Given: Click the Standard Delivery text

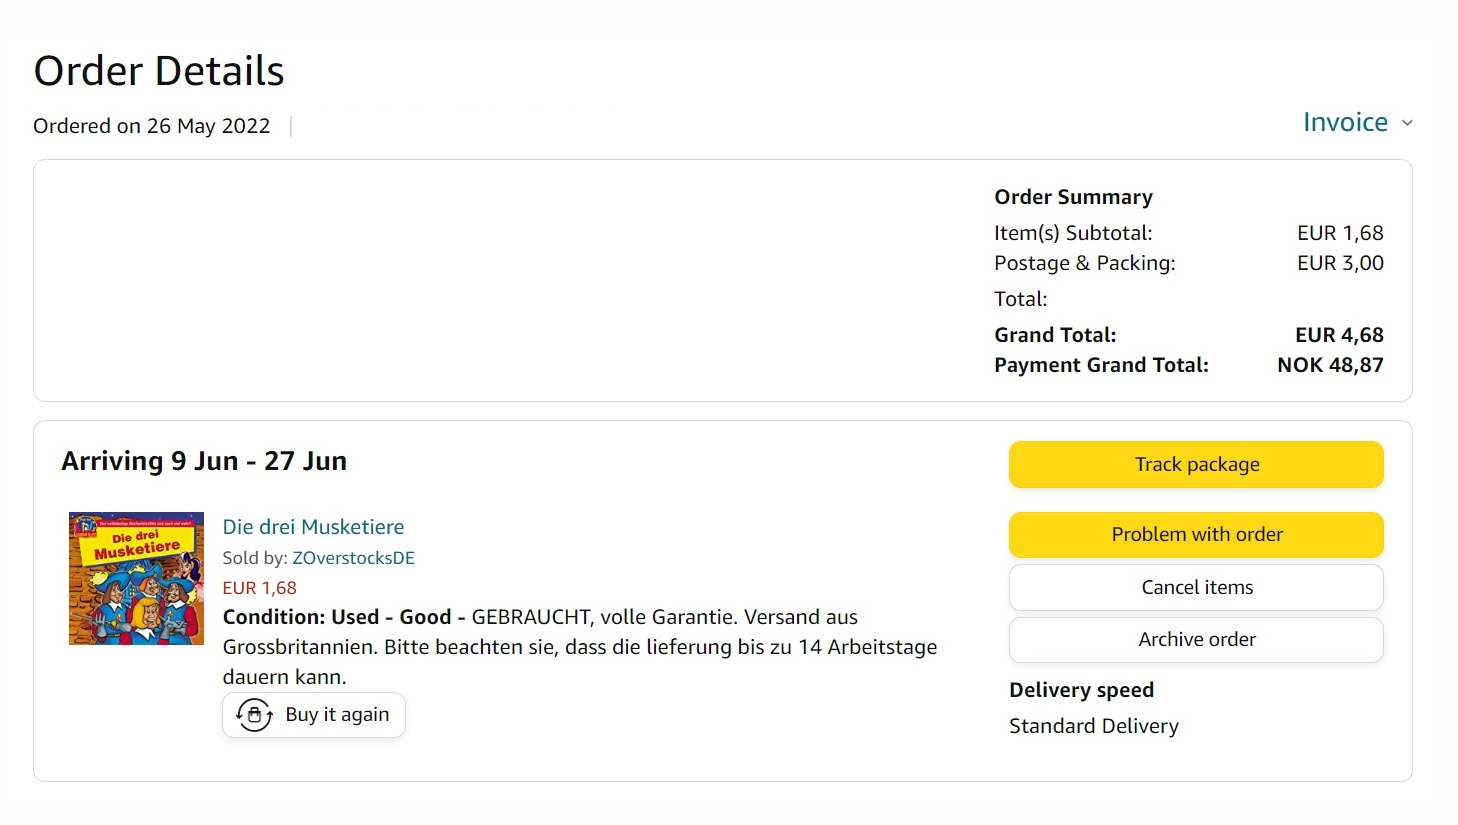Looking at the screenshot, I should pyautogui.click(x=1093, y=726).
